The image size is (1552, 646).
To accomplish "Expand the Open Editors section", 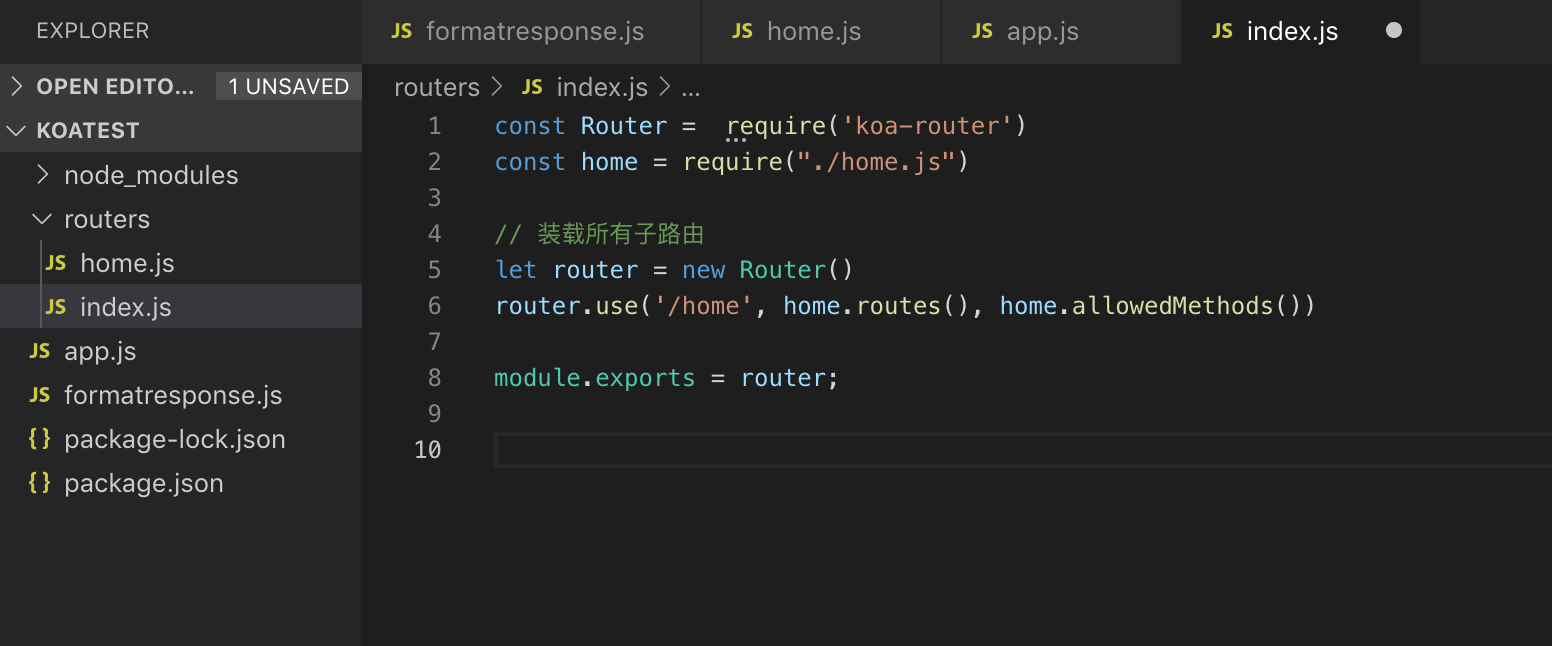I will coord(17,87).
